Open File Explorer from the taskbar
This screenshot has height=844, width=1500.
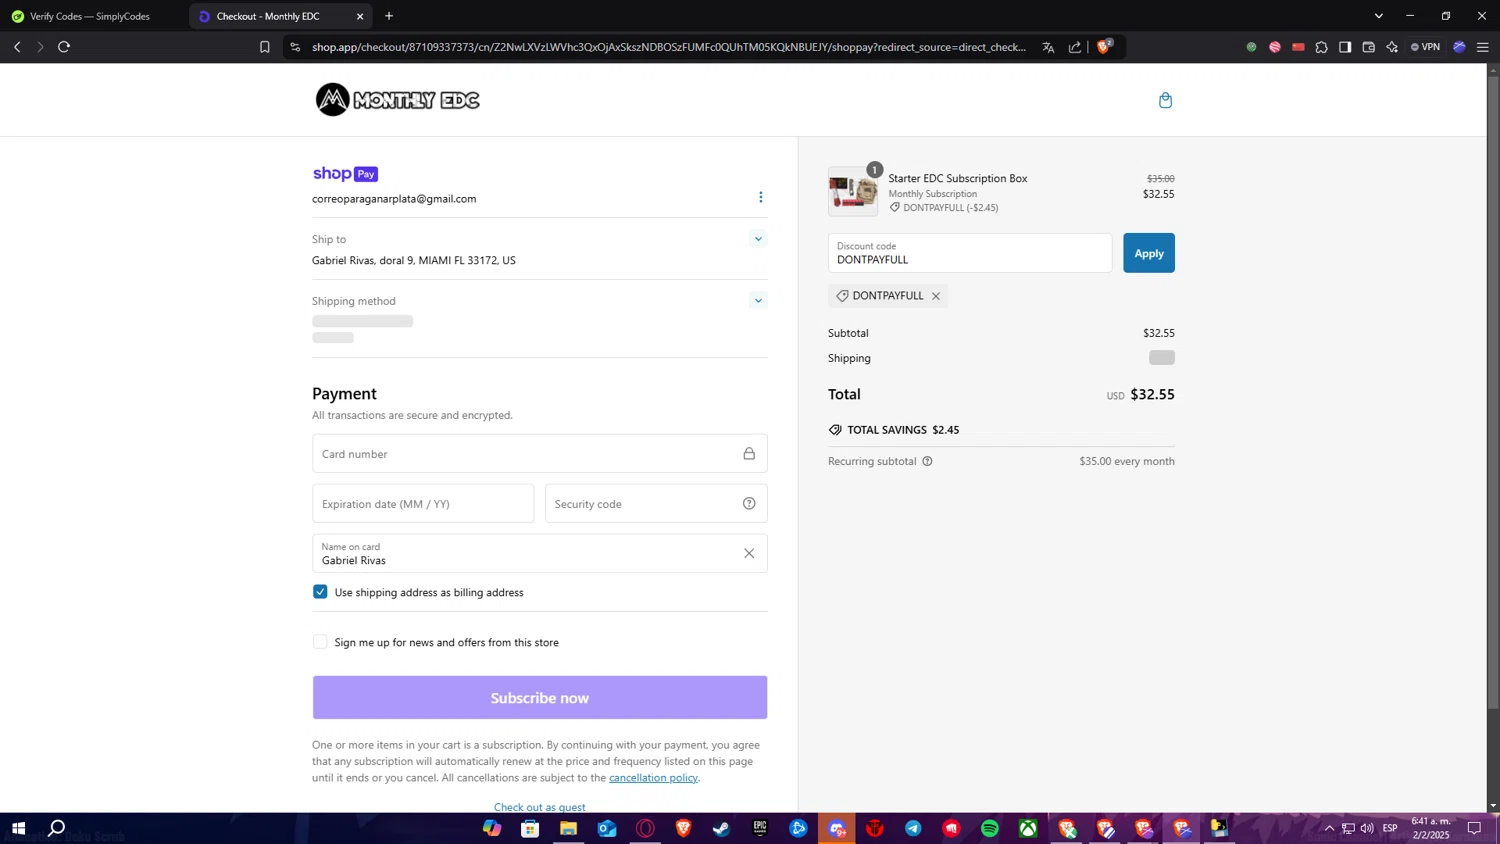pos(568,828)
